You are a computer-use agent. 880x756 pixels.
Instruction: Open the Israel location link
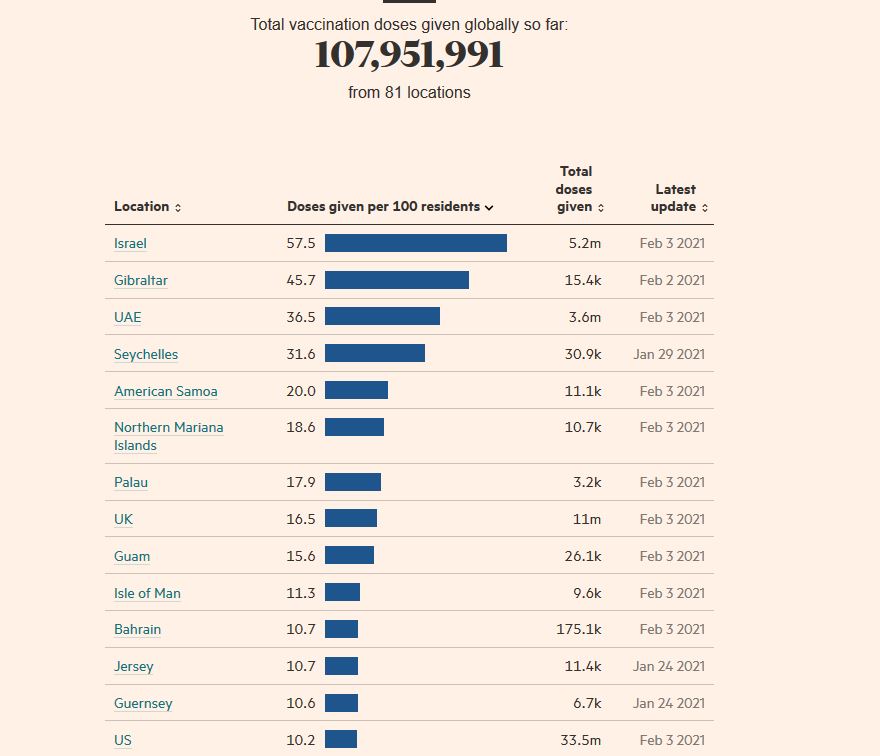click(130, 244)
